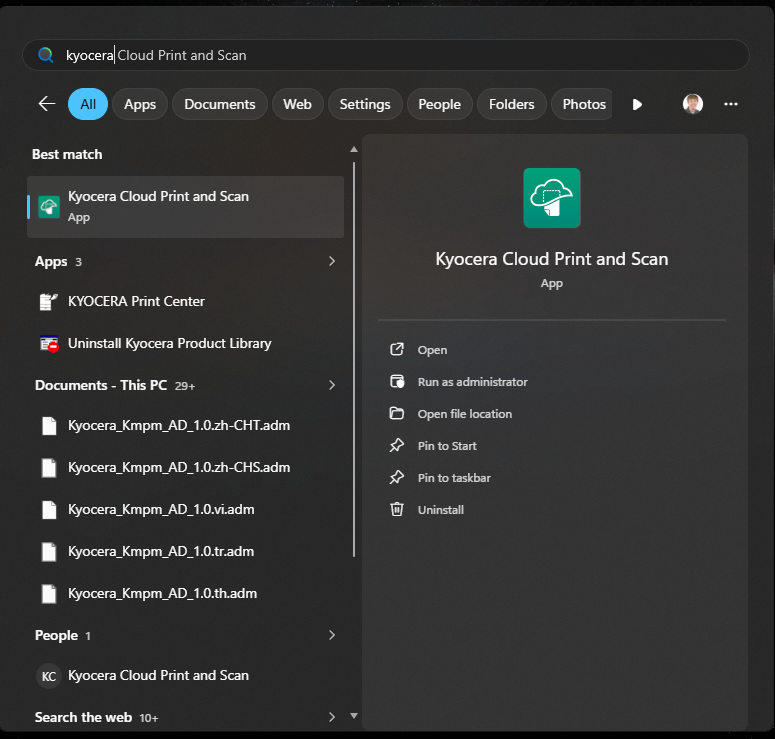
Task: Switch to the Documents filter tab
Action: [220, 104]
